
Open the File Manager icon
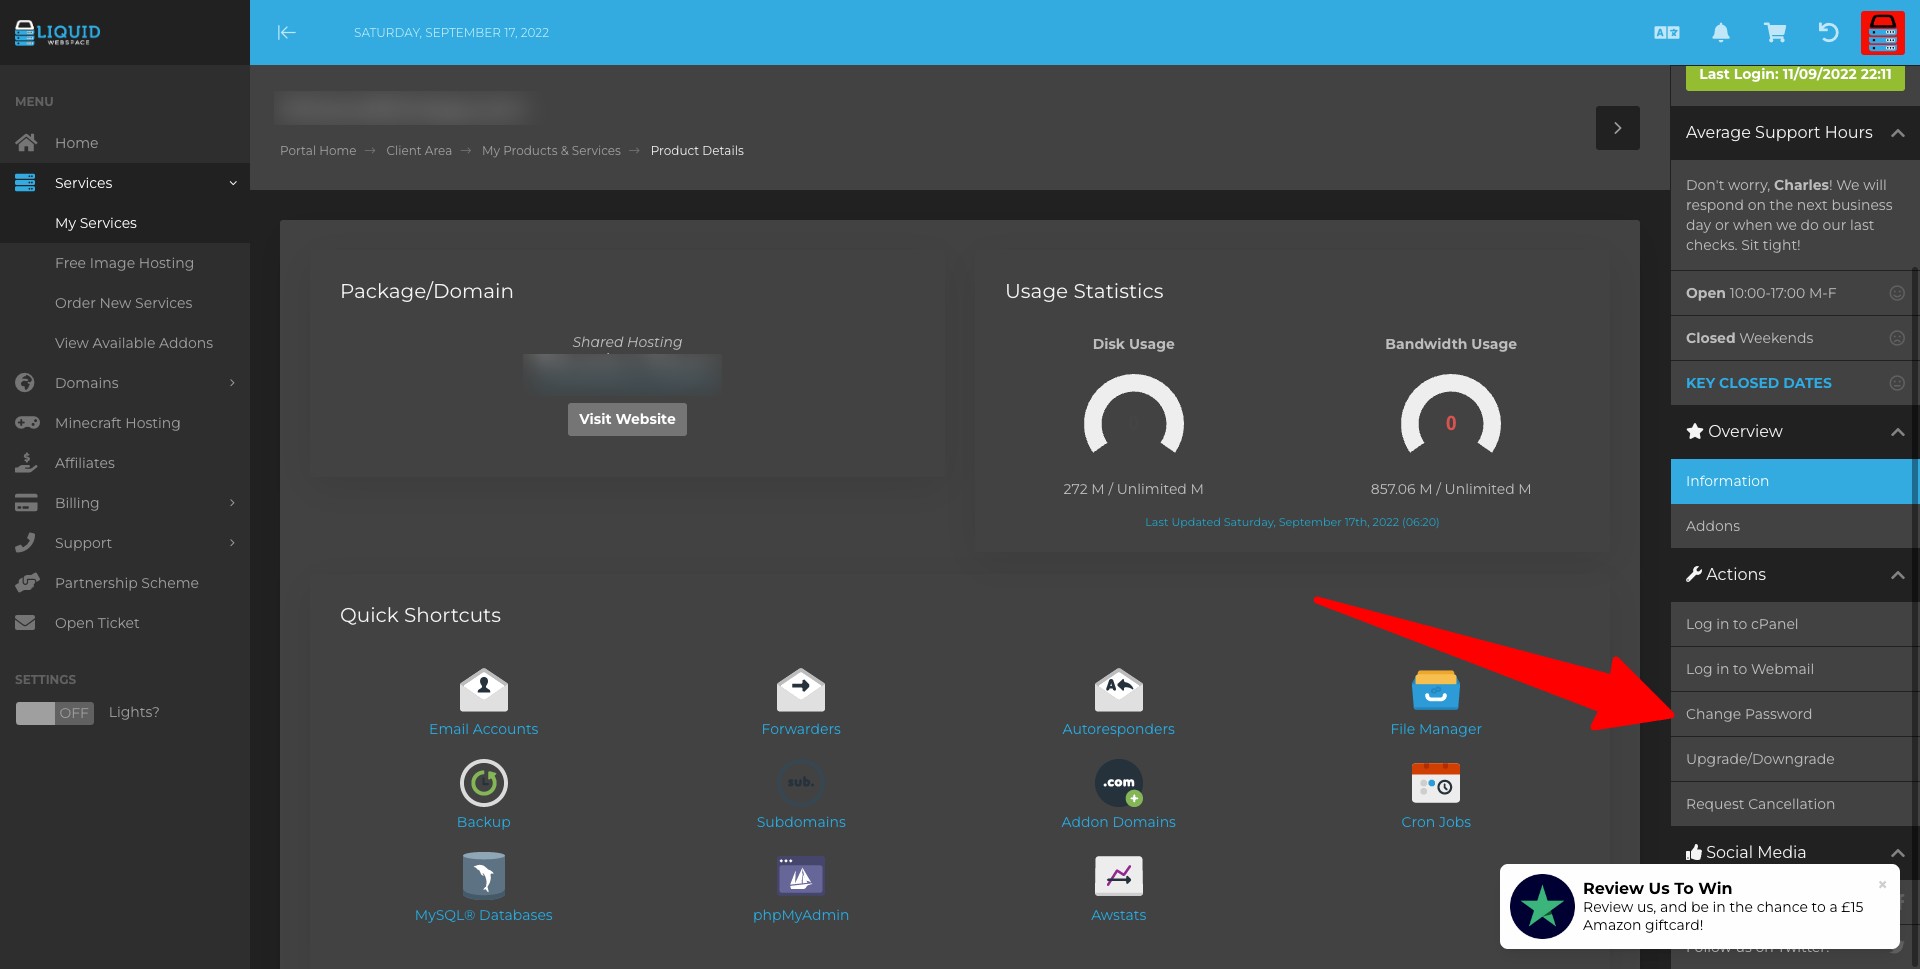click(1435, 690)
